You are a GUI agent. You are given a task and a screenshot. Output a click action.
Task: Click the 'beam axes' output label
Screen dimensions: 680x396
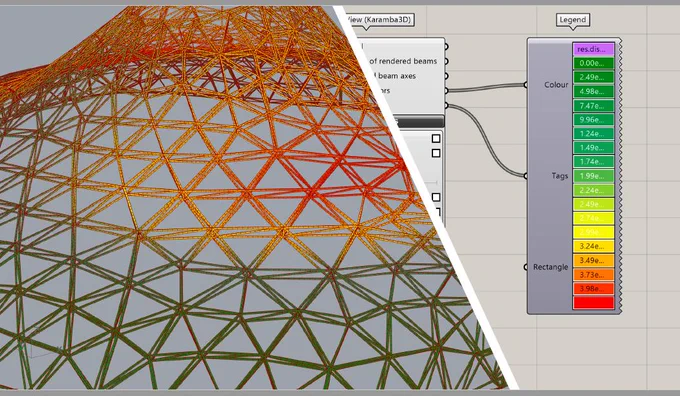[x=397, y=76]
